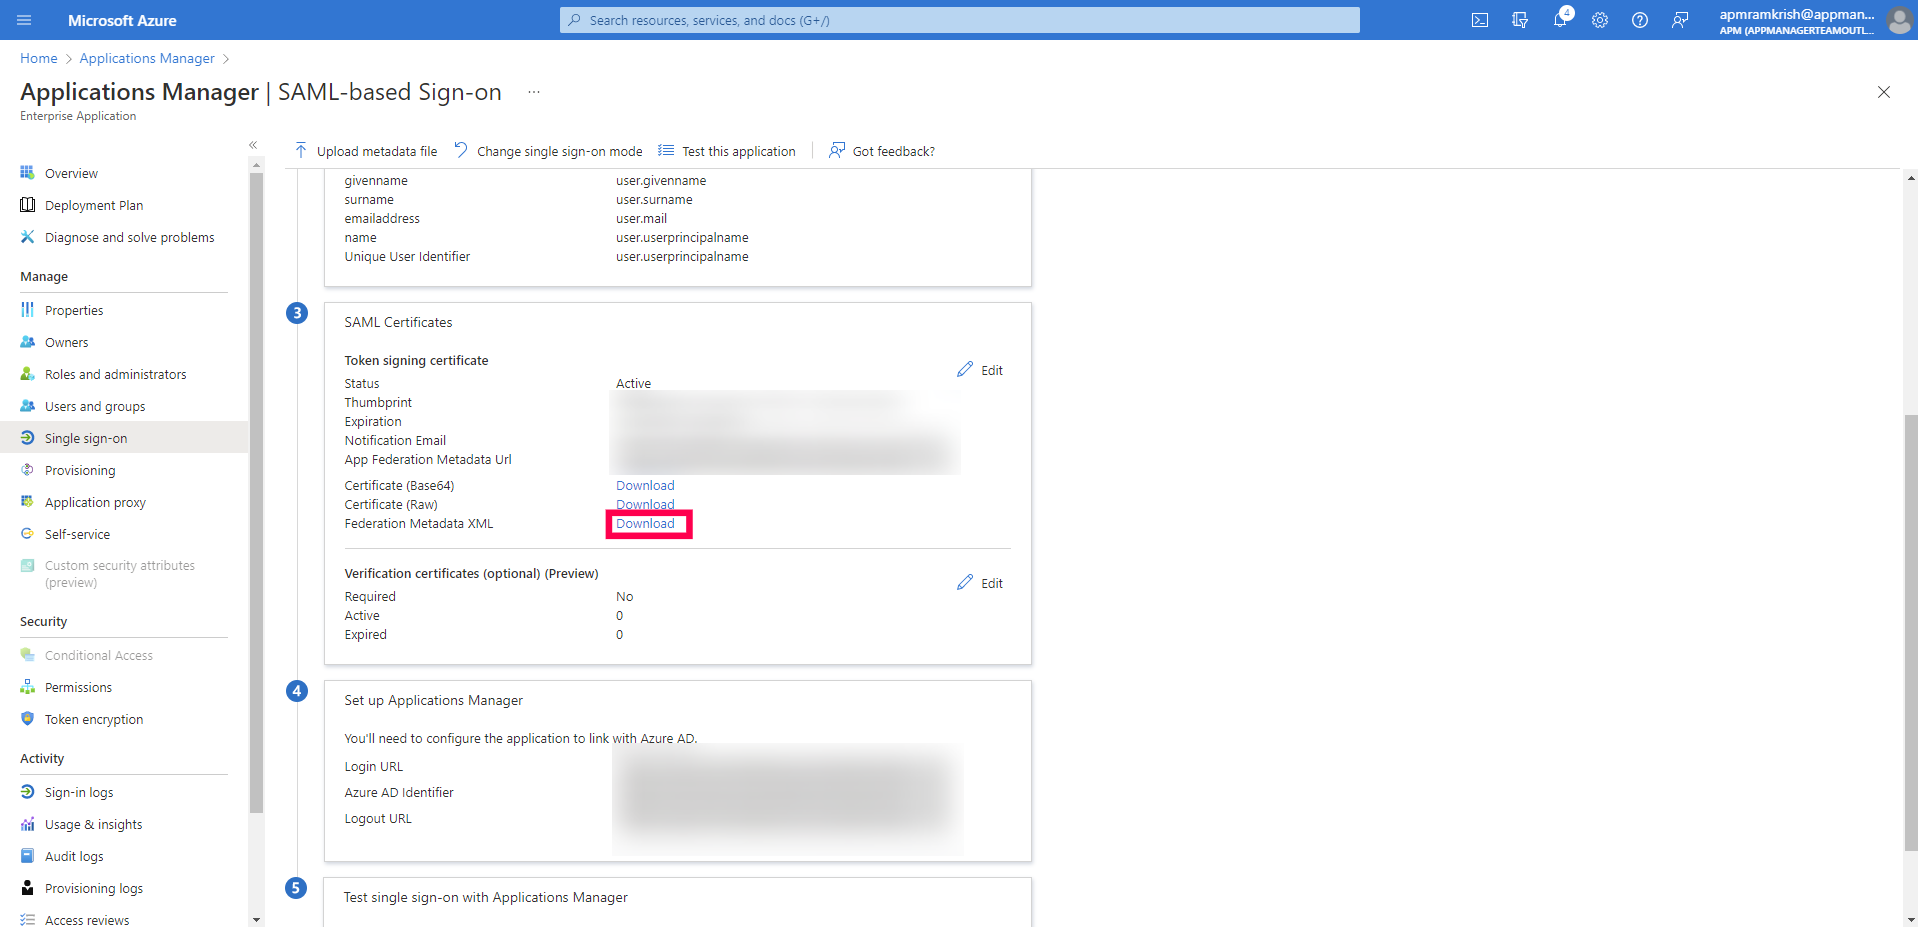The height and width of the screenshot is (927, 1918).
Task: Open Applications Manager breadcrumb link
Action: click(x=147, y=58)
